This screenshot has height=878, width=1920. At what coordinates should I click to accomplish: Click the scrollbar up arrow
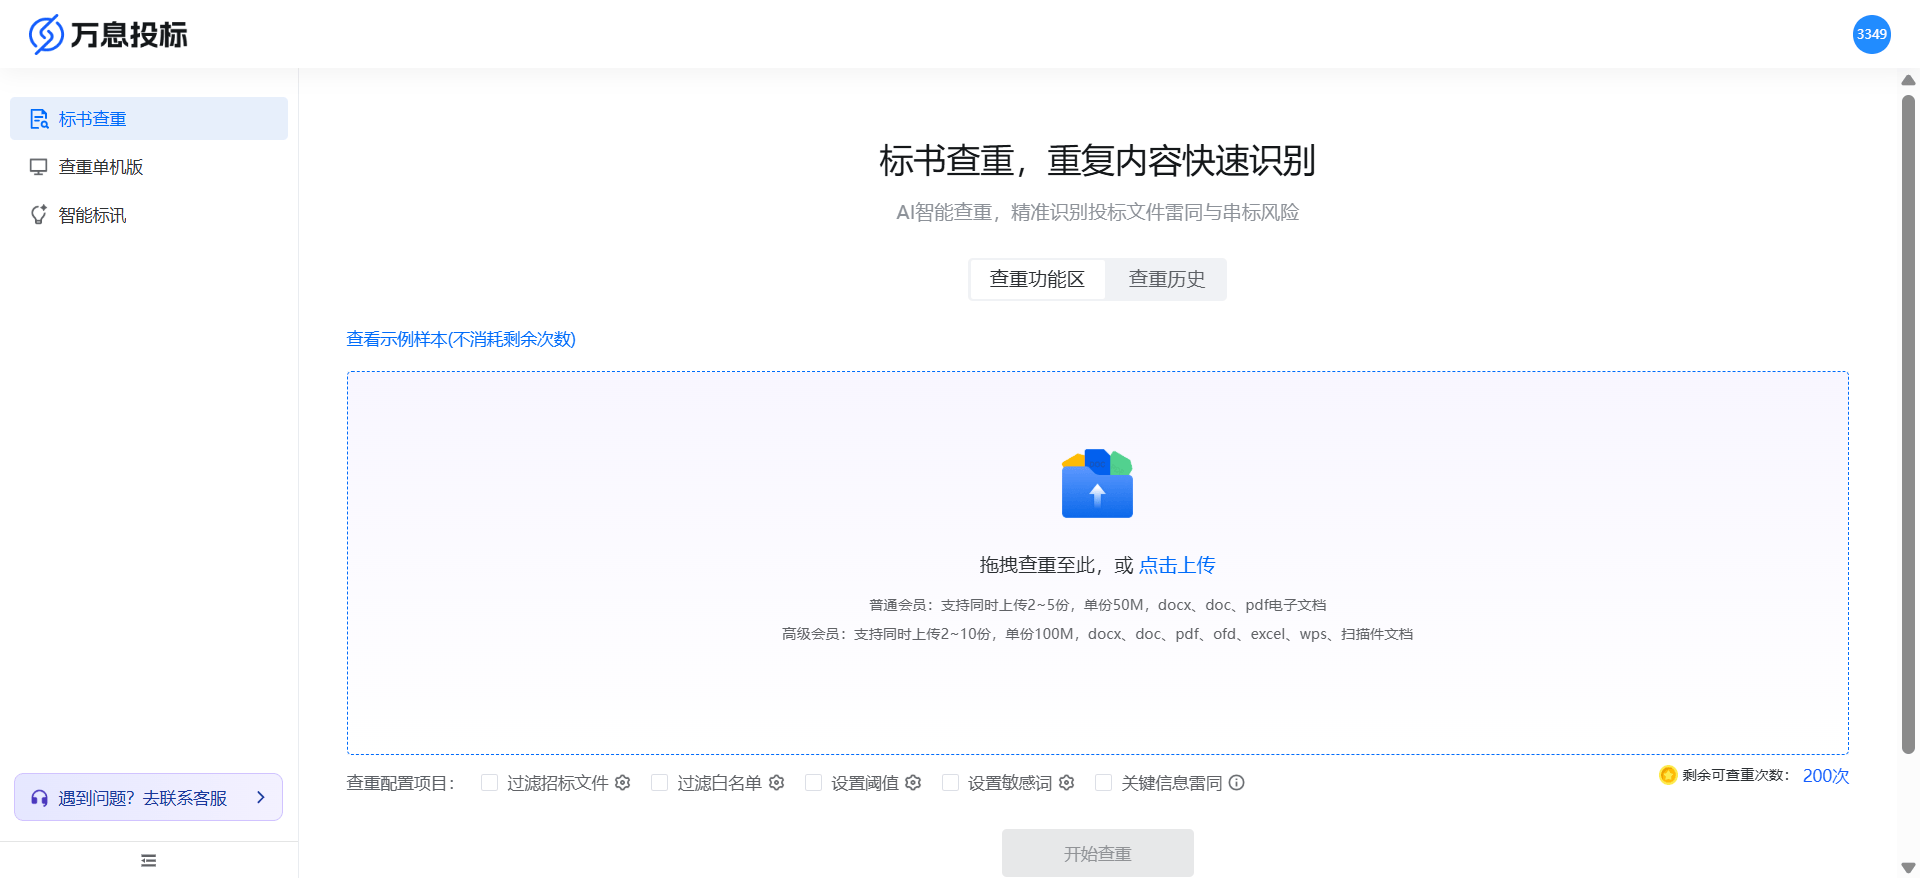tap(1908, 80)
